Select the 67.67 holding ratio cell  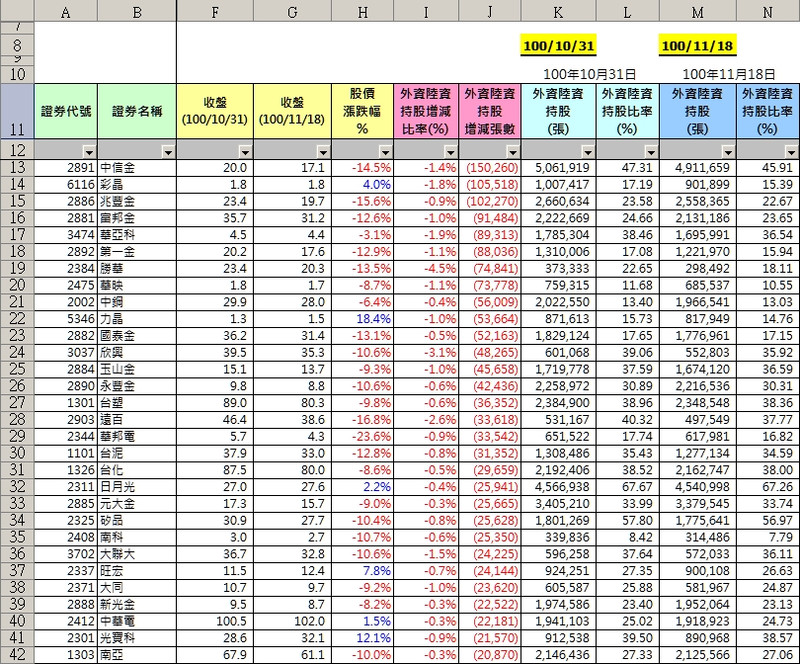click(628, 487)
